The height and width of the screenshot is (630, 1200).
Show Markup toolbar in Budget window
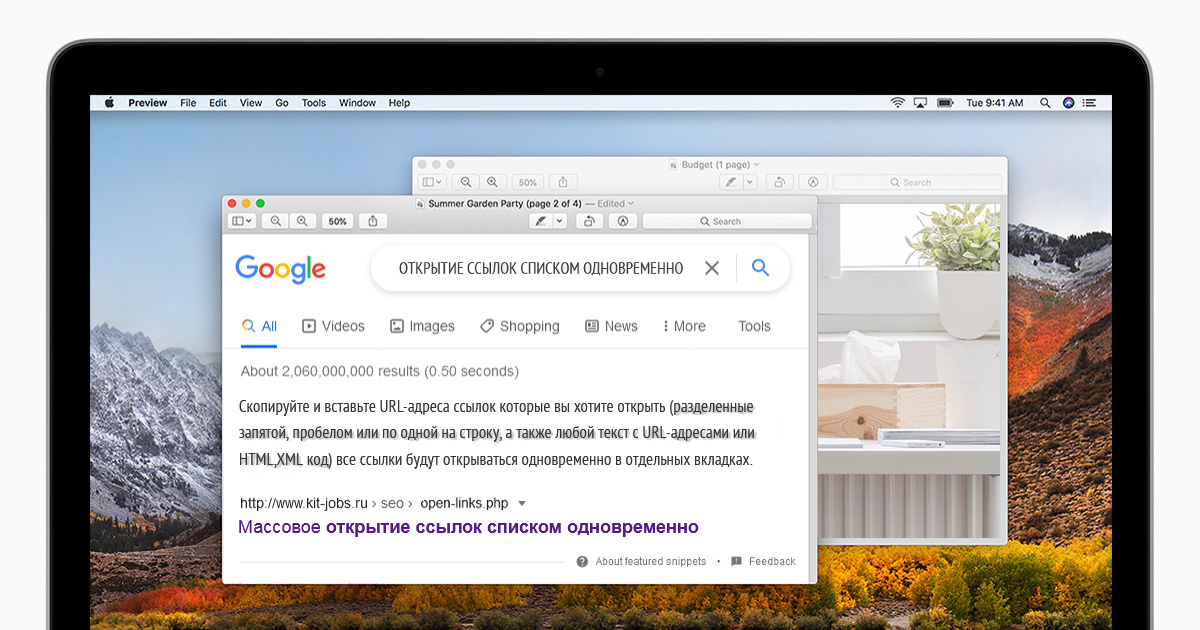(x=813, y=182)
